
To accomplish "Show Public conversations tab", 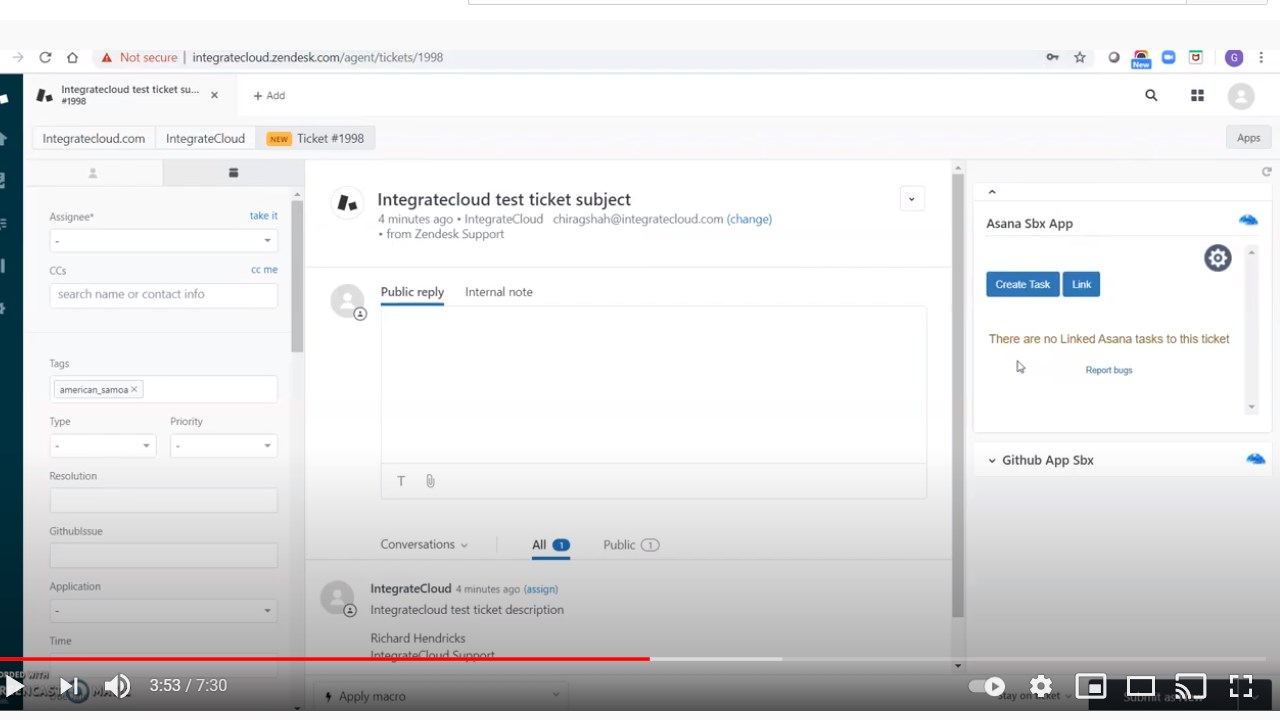I will pos(631,545).
